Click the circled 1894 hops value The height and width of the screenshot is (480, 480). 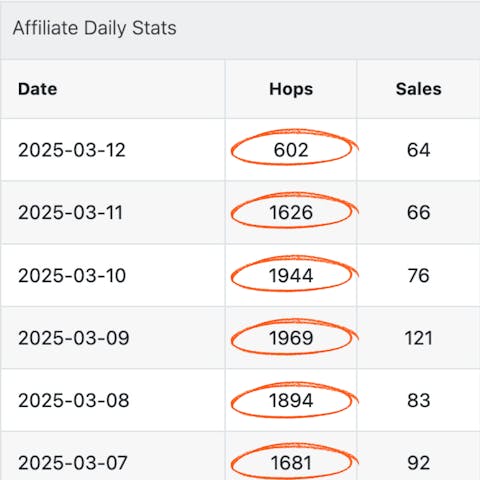point(291,400)
